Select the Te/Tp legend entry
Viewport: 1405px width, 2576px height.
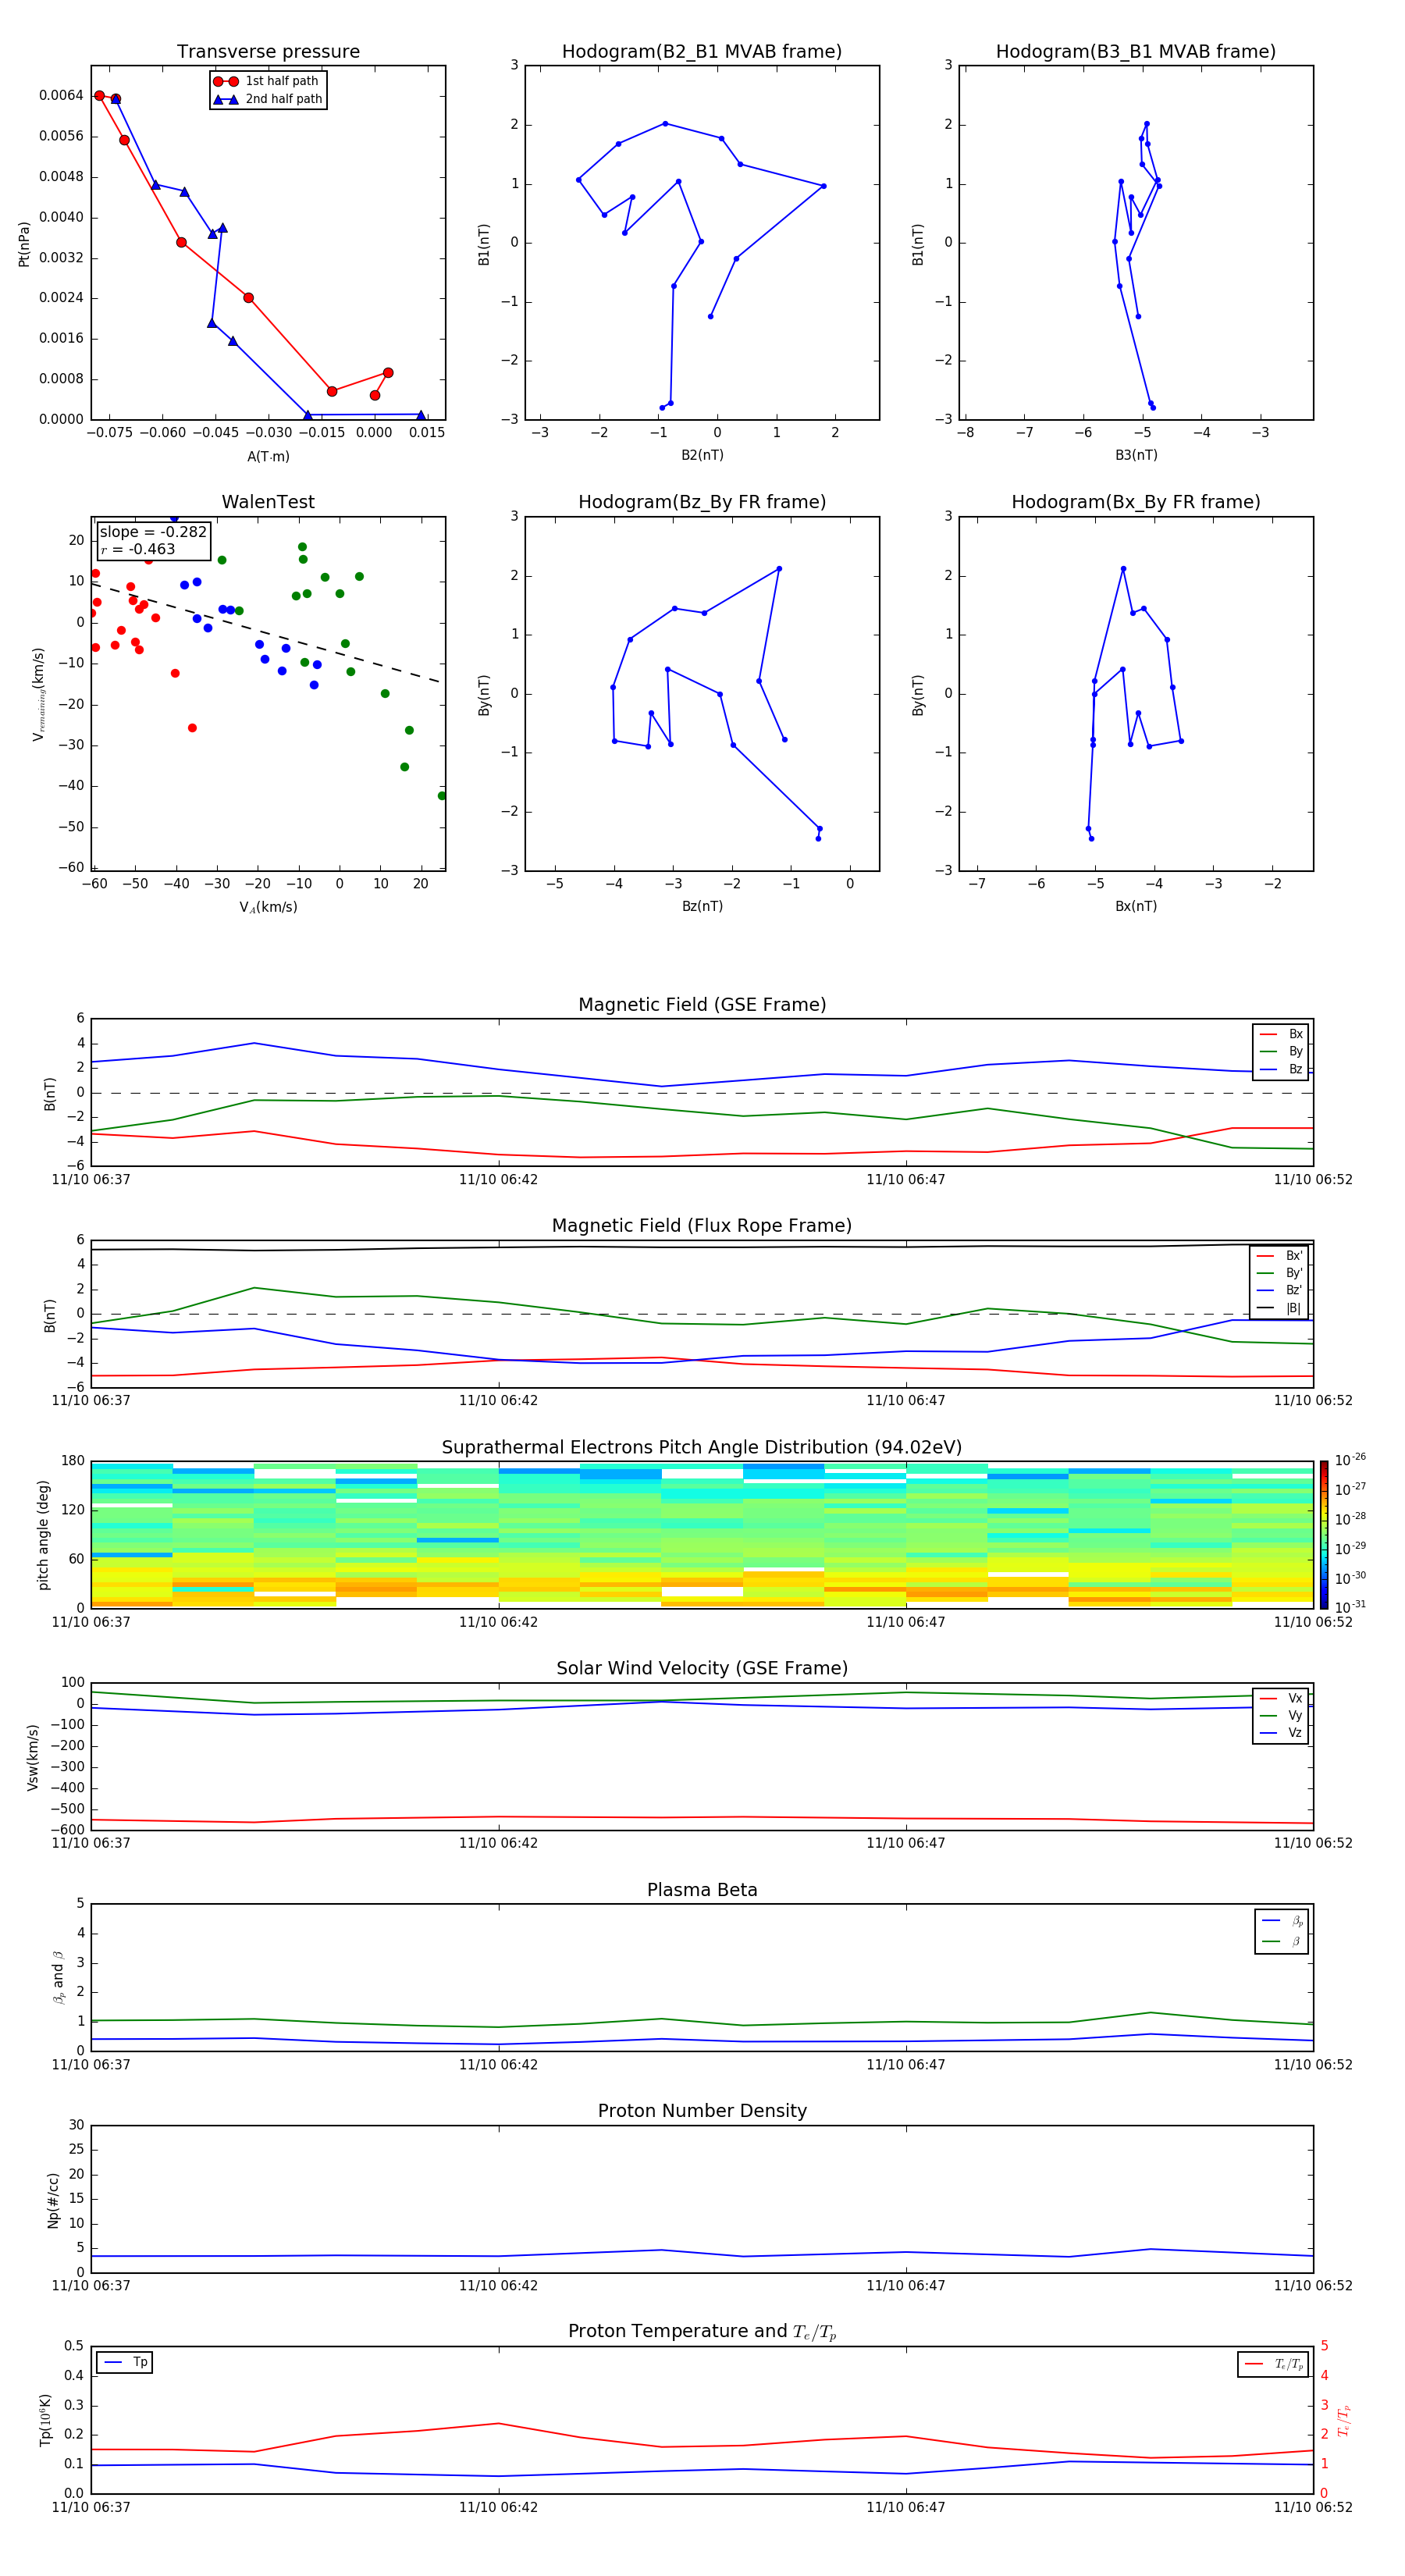pos(1274,2364)
